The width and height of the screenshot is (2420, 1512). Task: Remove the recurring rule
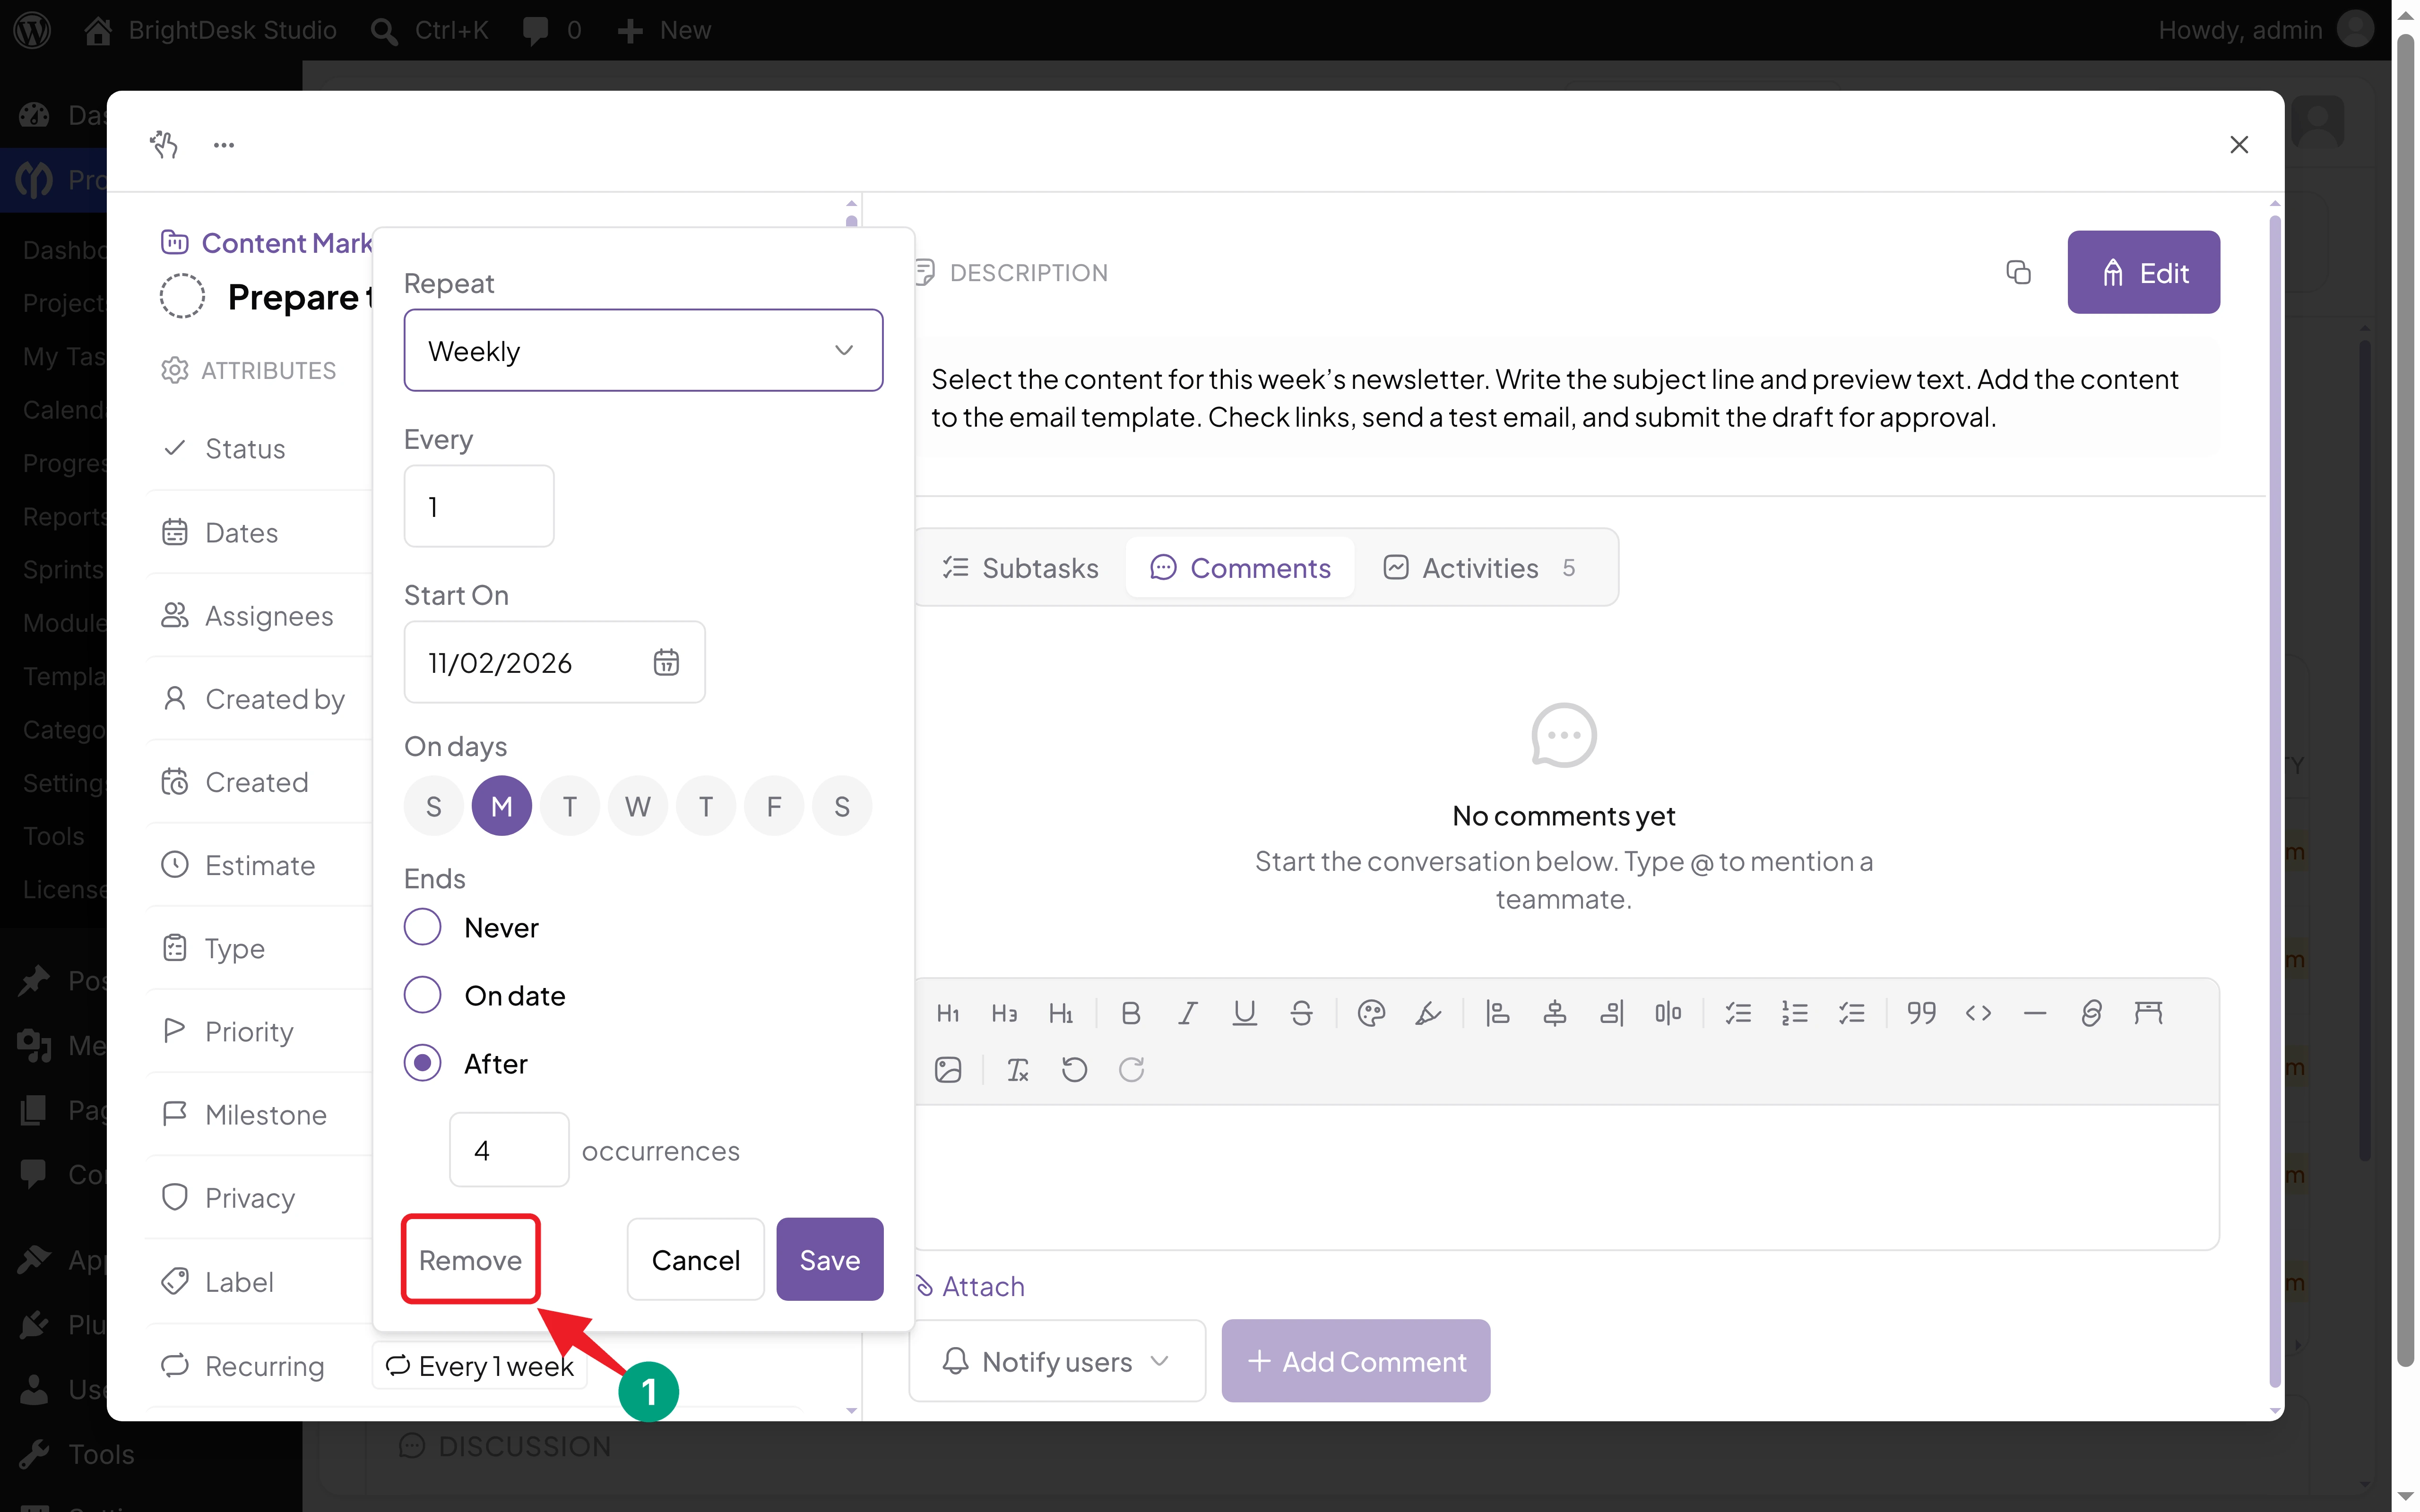tap(470, 1260)
